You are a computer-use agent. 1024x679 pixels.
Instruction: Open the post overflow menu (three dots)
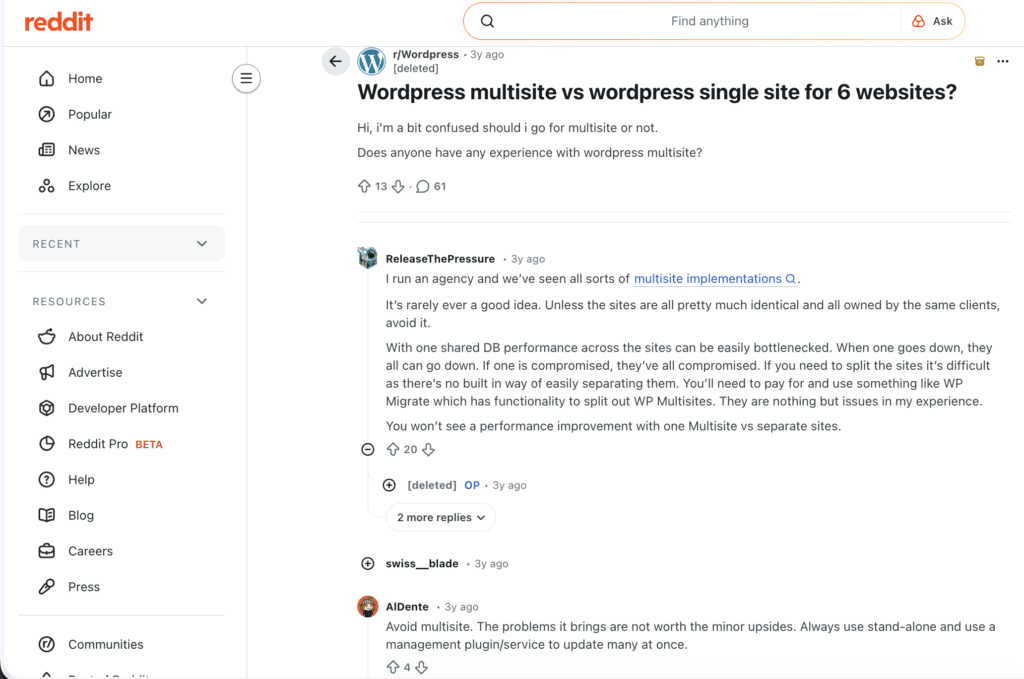(x=1002, y=61)
